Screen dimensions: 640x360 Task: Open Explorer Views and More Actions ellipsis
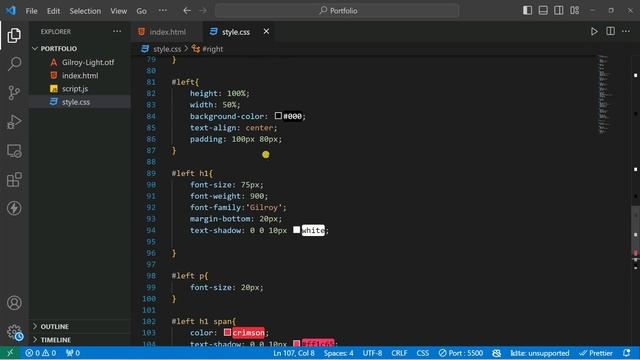(x=117, y=31)
